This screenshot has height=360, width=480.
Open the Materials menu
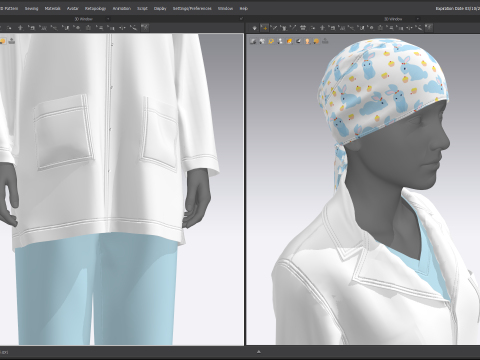pyautogui.click(x=52, y=9)
